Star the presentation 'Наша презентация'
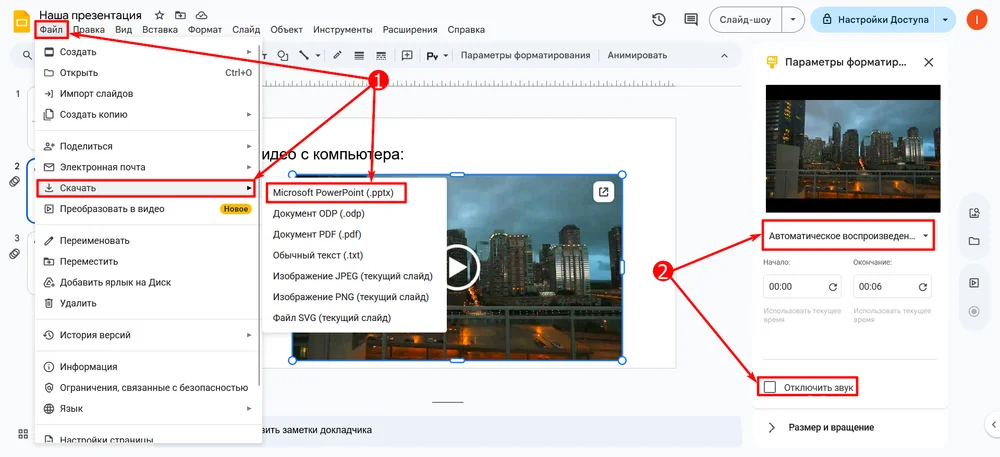This screenshot has height=457, width=1000. click(160, 16)
